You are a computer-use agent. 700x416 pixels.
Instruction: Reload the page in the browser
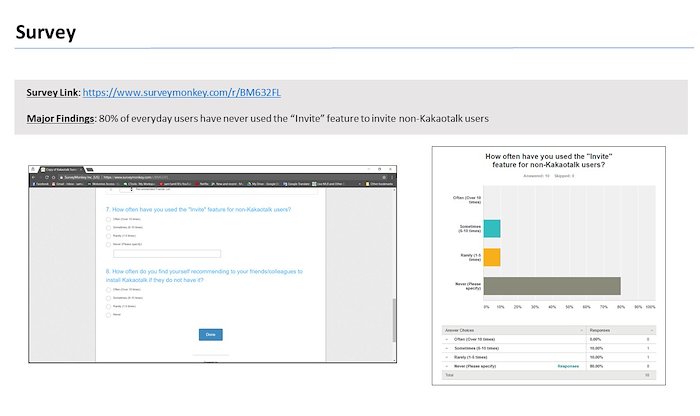(46, 177)
